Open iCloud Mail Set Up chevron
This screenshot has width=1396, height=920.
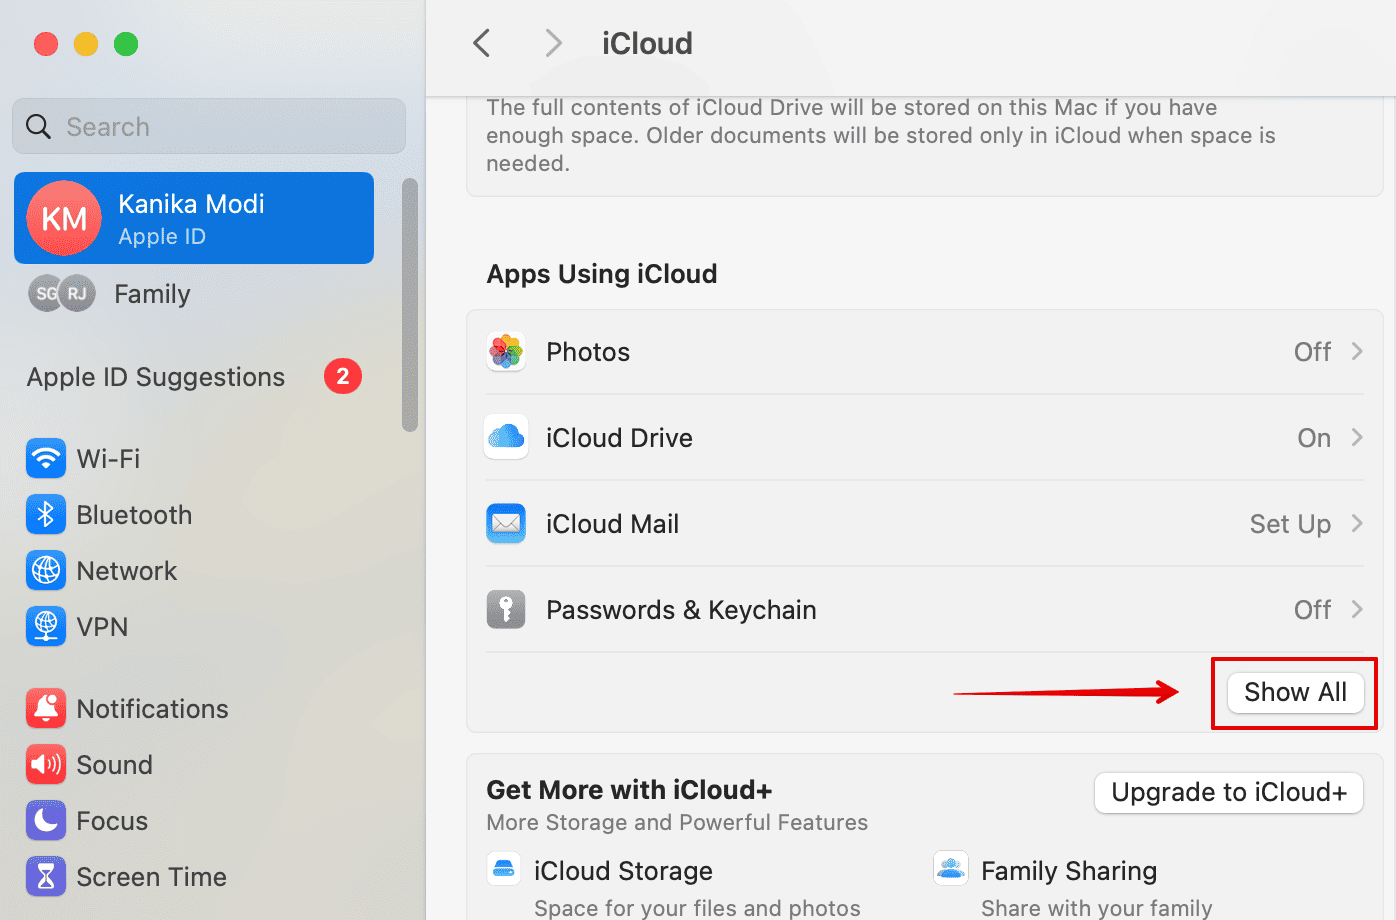(x=1357, y=524)
